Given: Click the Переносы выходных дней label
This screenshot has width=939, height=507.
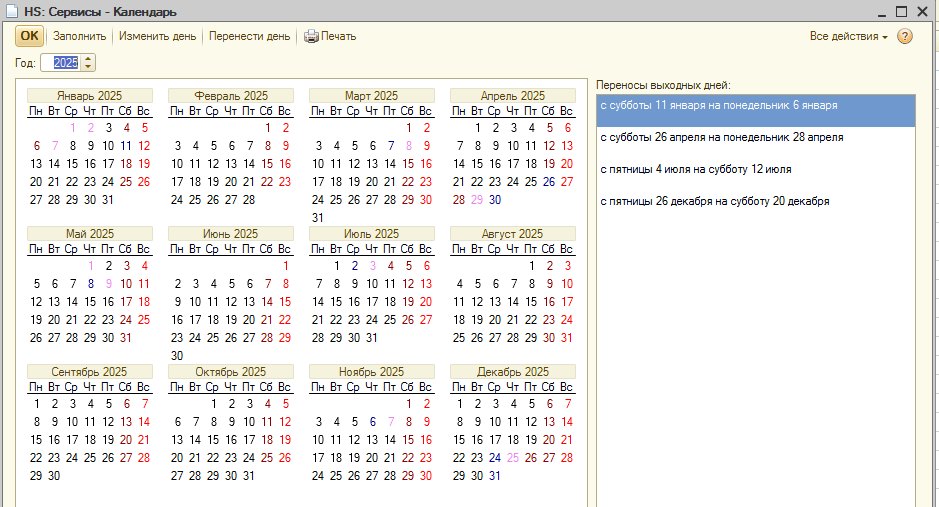Looking at the screenshot, I should [x=663, y=86].
